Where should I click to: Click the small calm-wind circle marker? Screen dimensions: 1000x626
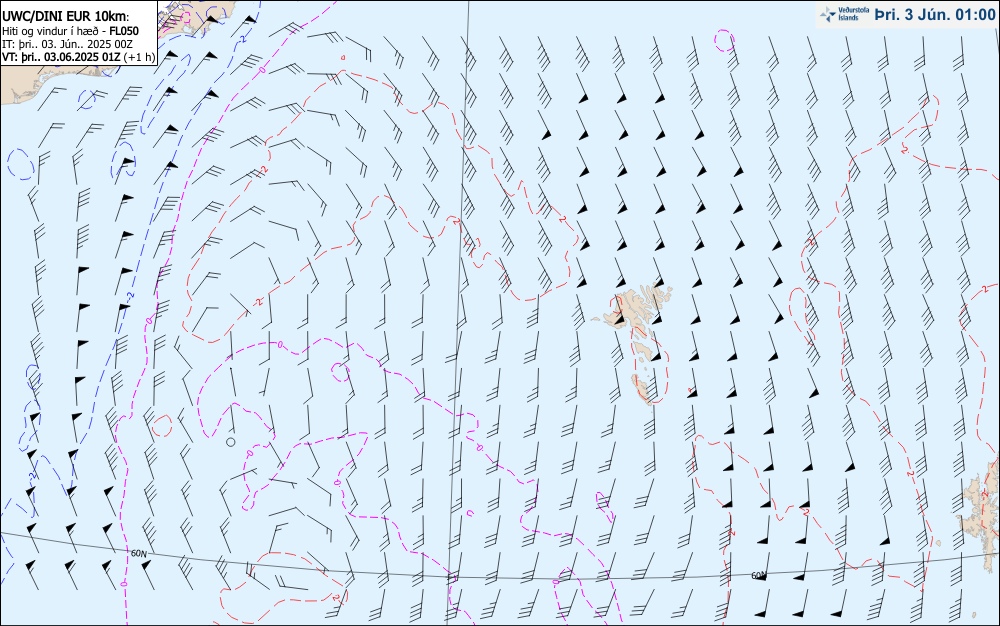point(231,442)
